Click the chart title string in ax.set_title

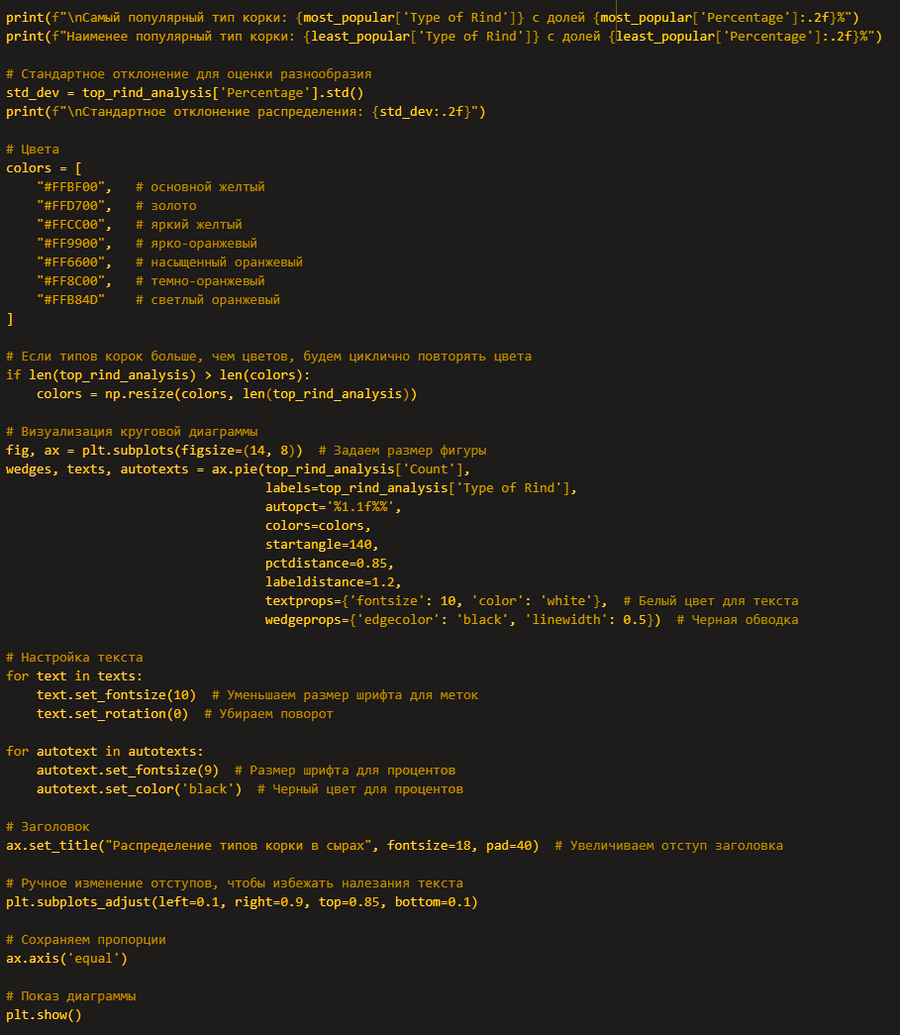[x=240, y=846]
